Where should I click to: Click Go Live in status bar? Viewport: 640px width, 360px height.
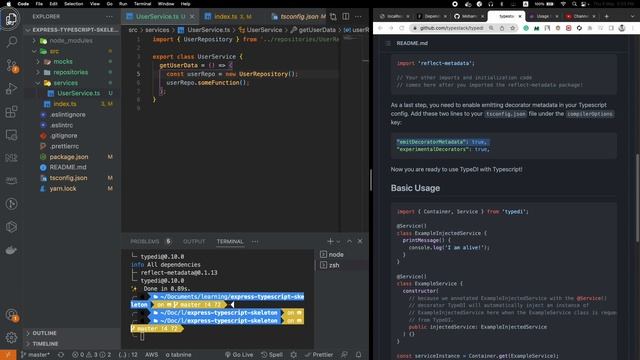[x=239, y=355]
